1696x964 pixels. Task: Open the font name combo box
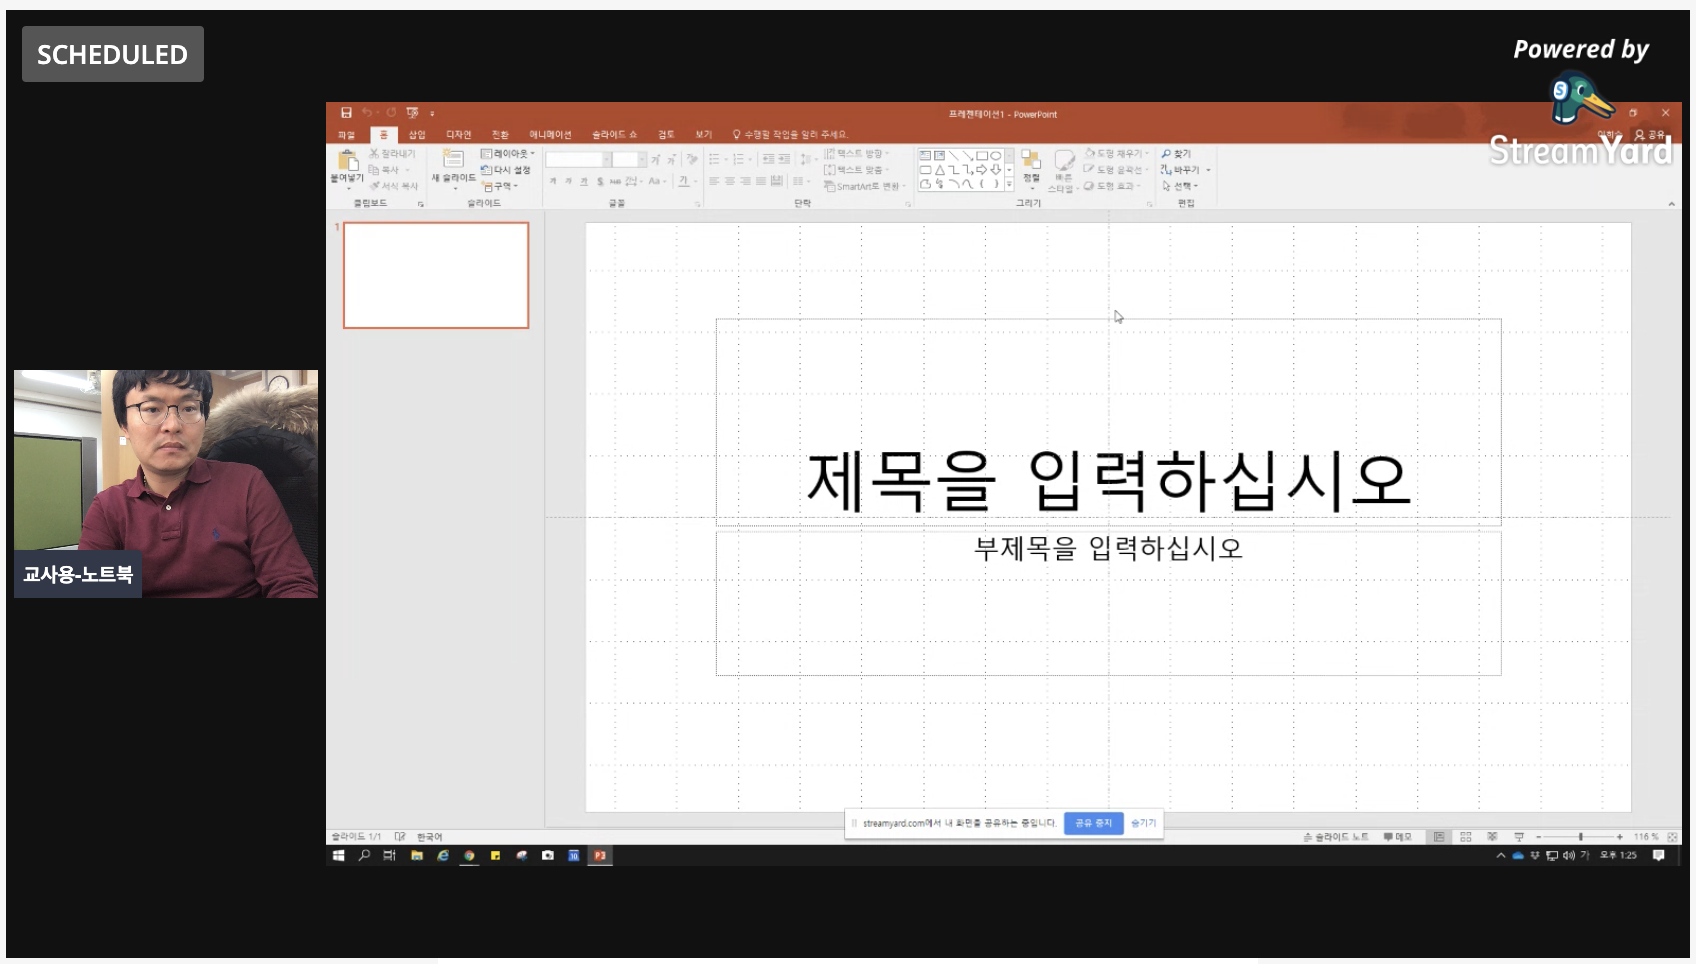coord(578,160)
